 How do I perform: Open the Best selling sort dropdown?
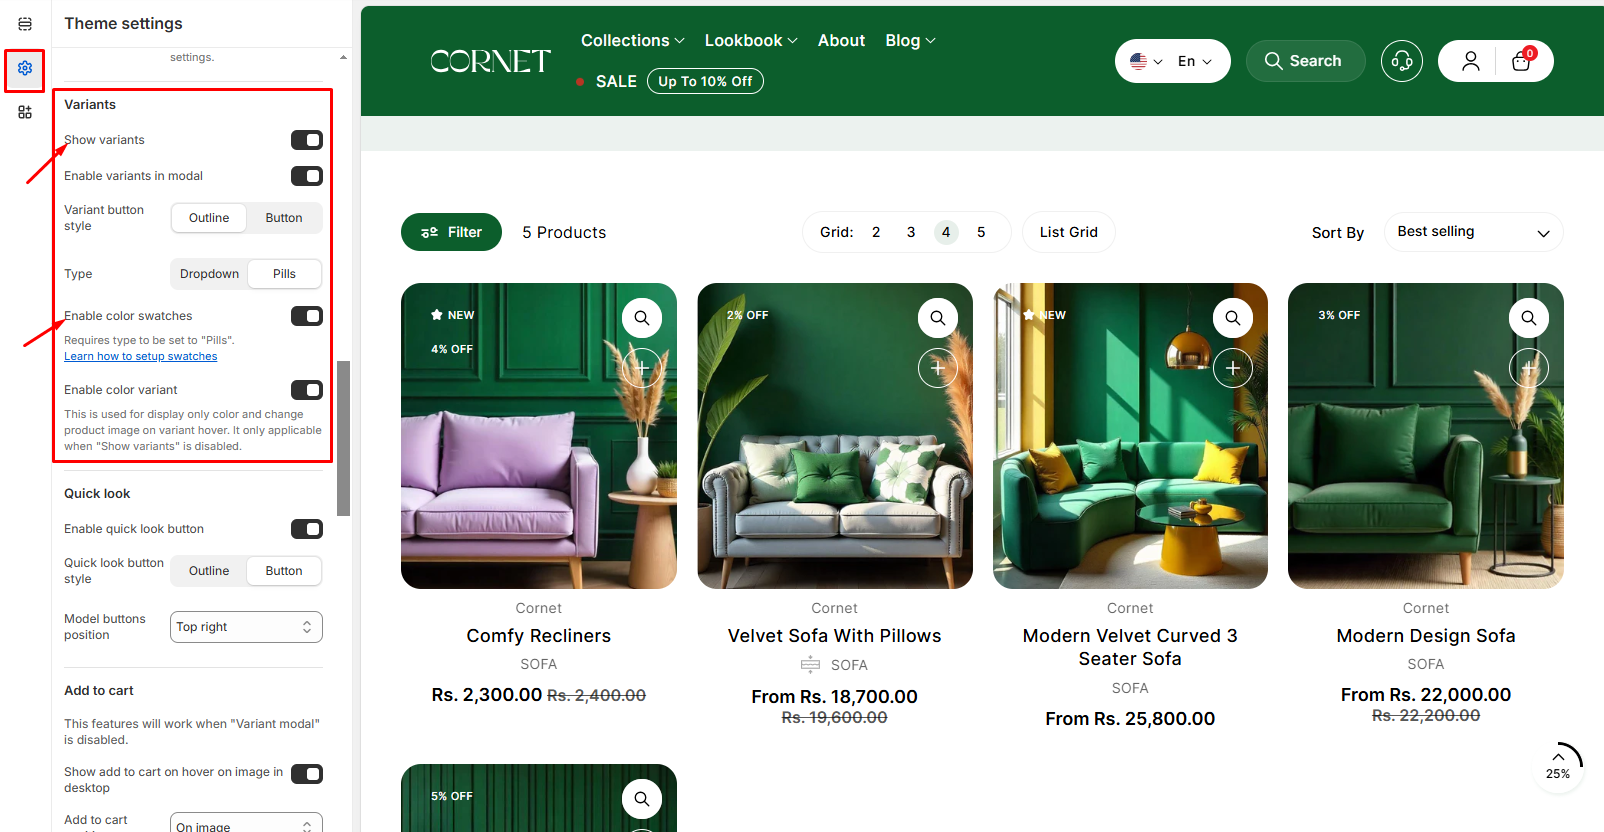click(x=1473, y=232)
